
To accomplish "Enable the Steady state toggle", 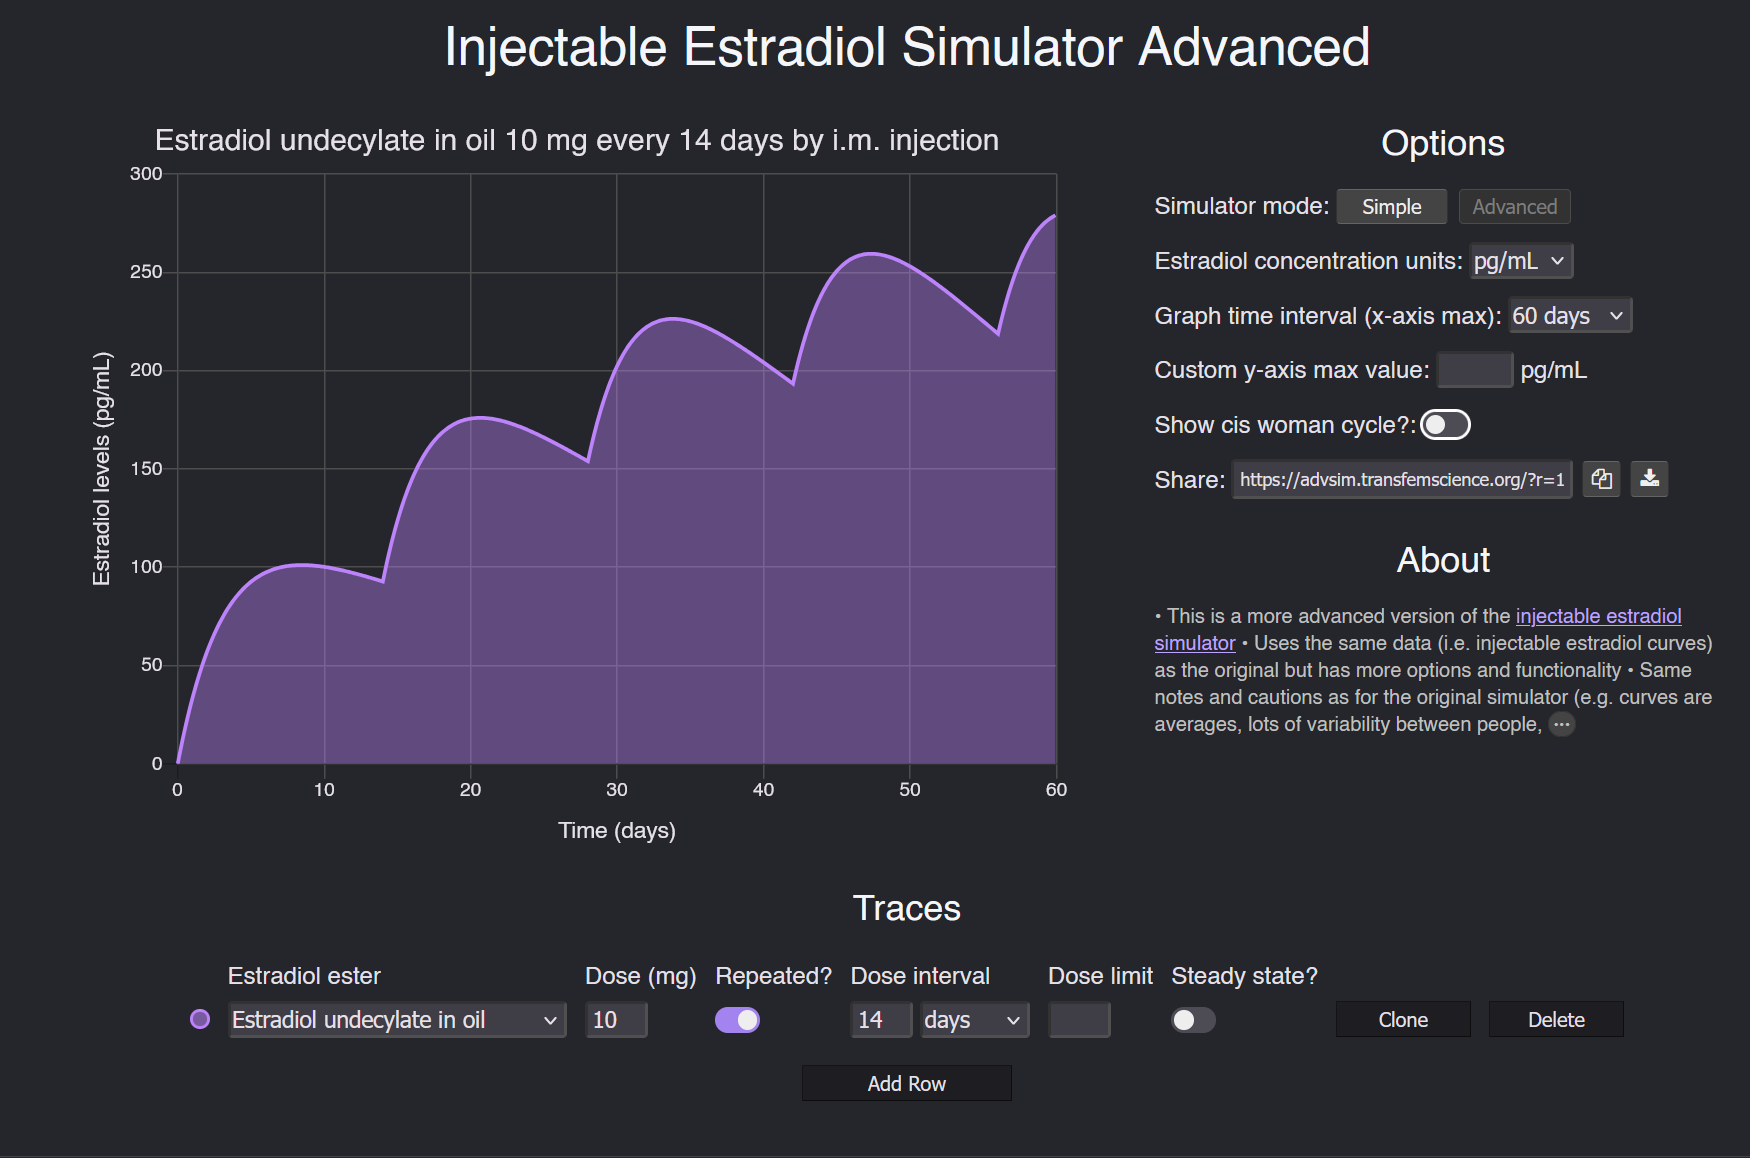I will click(x=1194, y=1020).
